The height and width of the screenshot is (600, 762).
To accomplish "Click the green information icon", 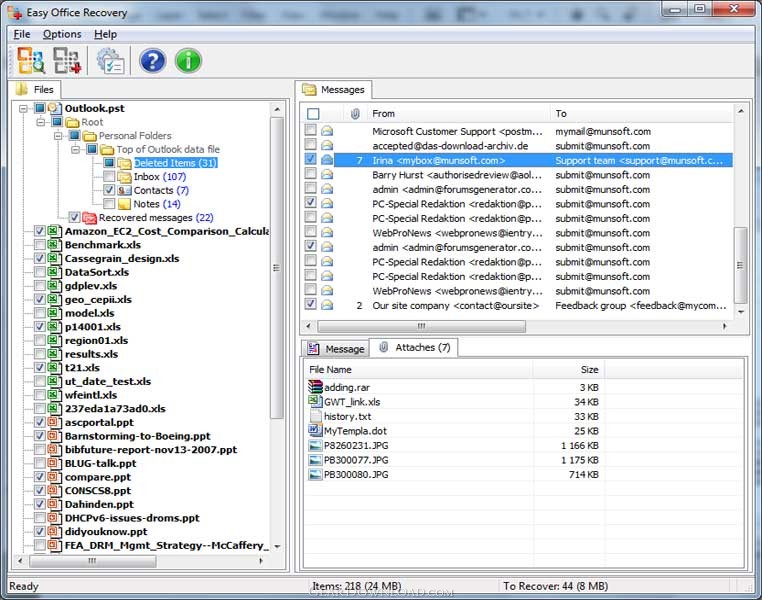I will tap(188, 61).
